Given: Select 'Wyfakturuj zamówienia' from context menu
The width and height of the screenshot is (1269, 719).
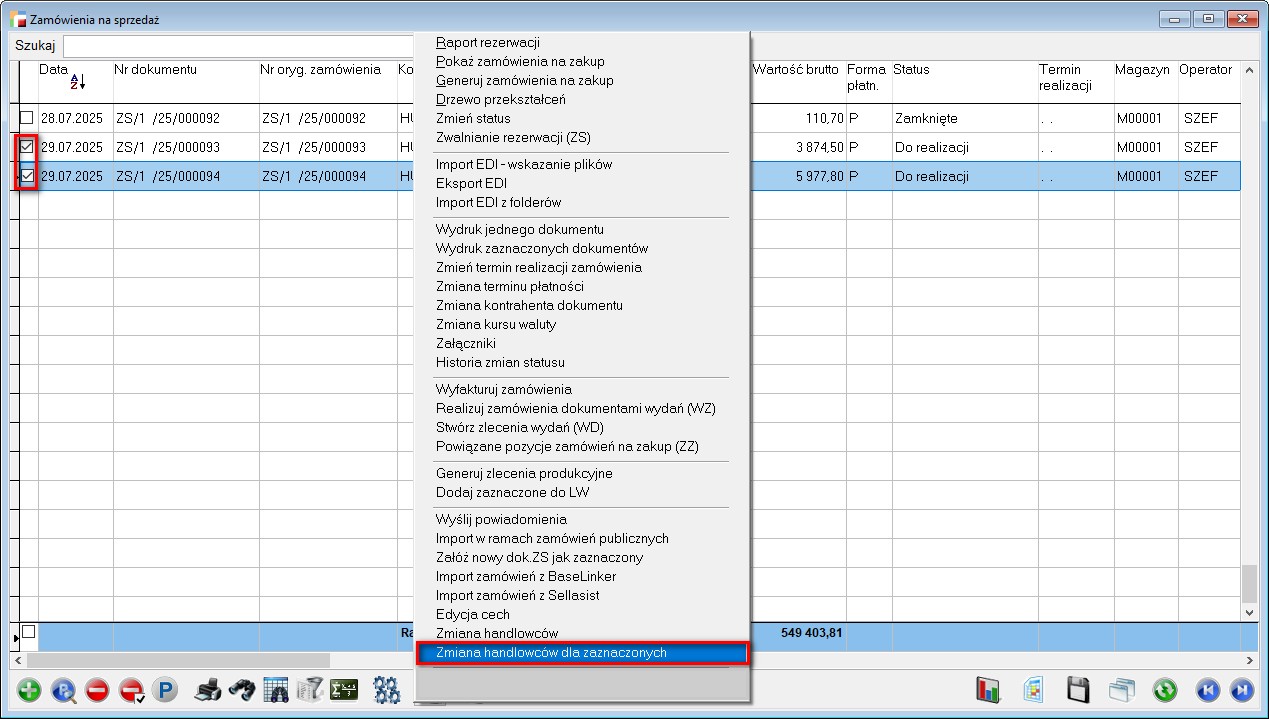Looking at the screenshot, I should 504,389.
